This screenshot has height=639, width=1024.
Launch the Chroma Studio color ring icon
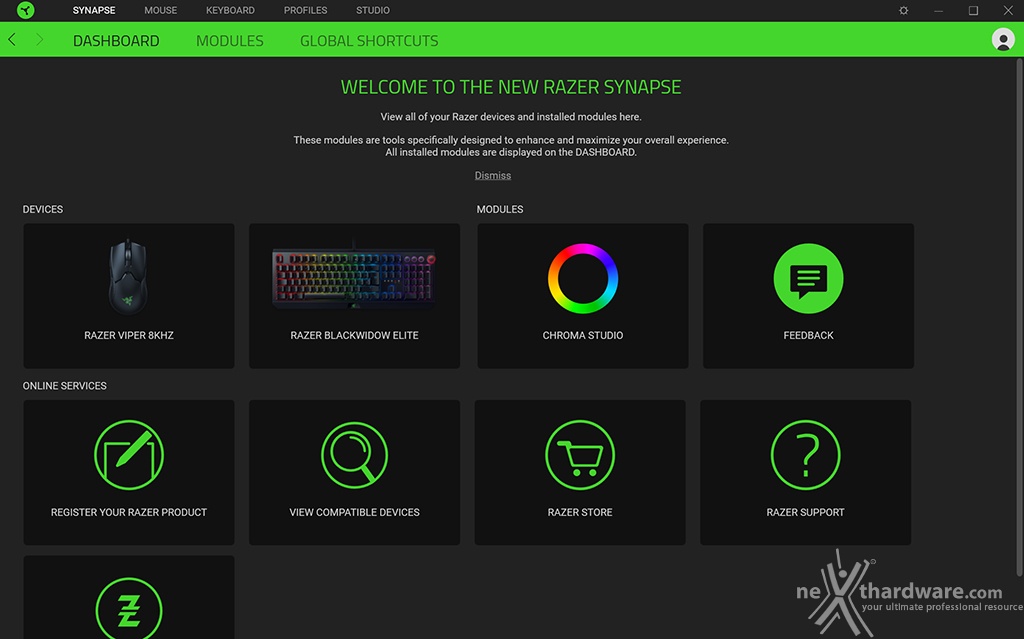(x=583, y=278)
